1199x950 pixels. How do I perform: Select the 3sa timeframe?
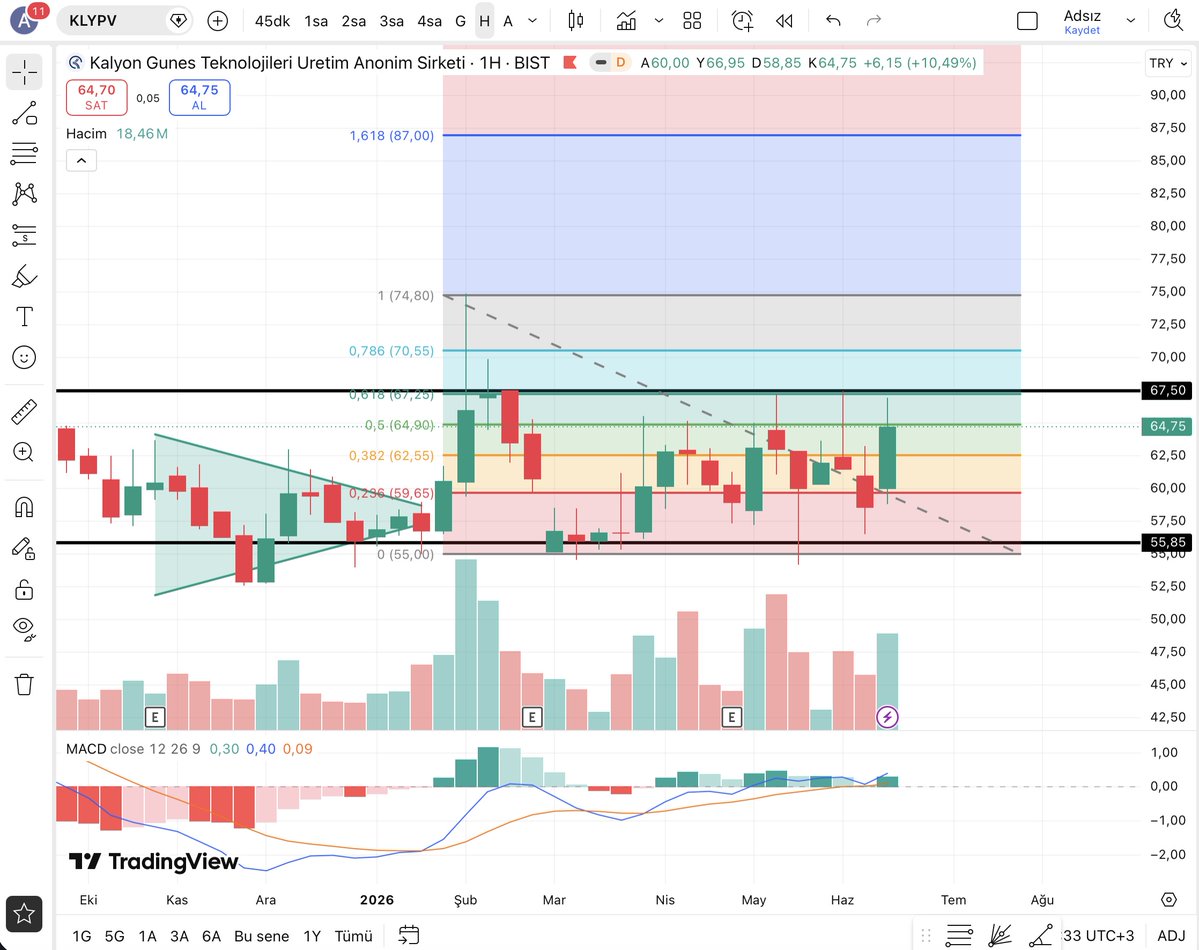click(392, 21)
